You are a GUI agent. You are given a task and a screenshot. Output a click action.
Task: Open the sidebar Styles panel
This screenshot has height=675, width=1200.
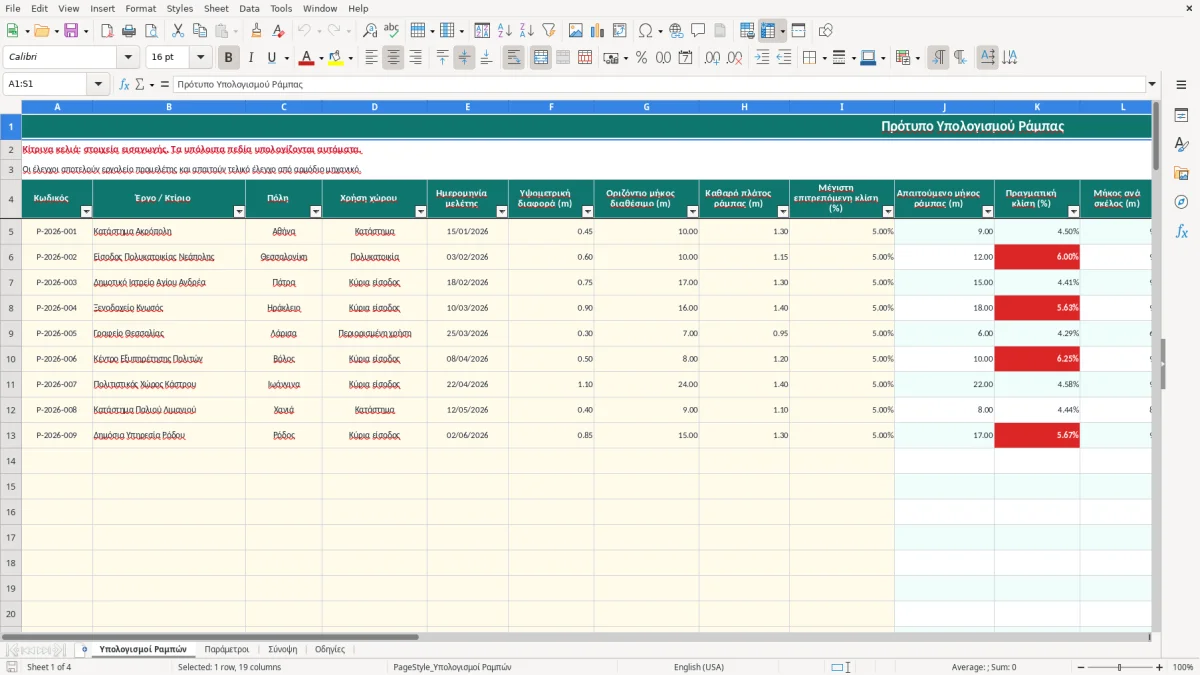pyautogui.click(x=1181, y=144)
